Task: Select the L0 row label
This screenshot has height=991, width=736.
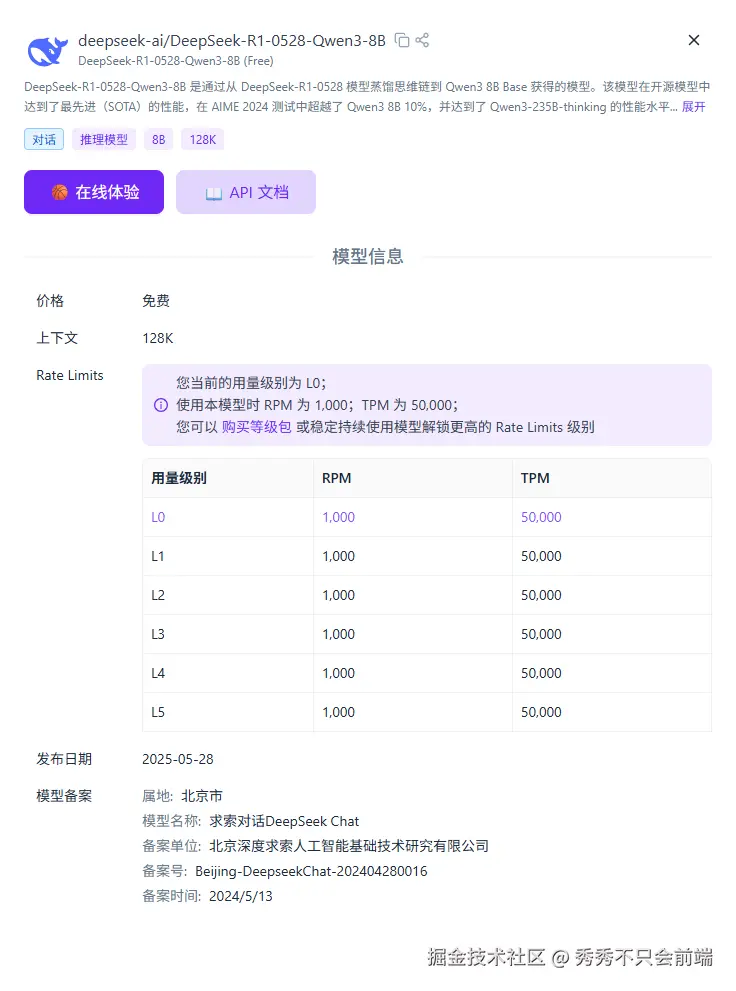Action: pyautogui.click(x=158, y=518)
